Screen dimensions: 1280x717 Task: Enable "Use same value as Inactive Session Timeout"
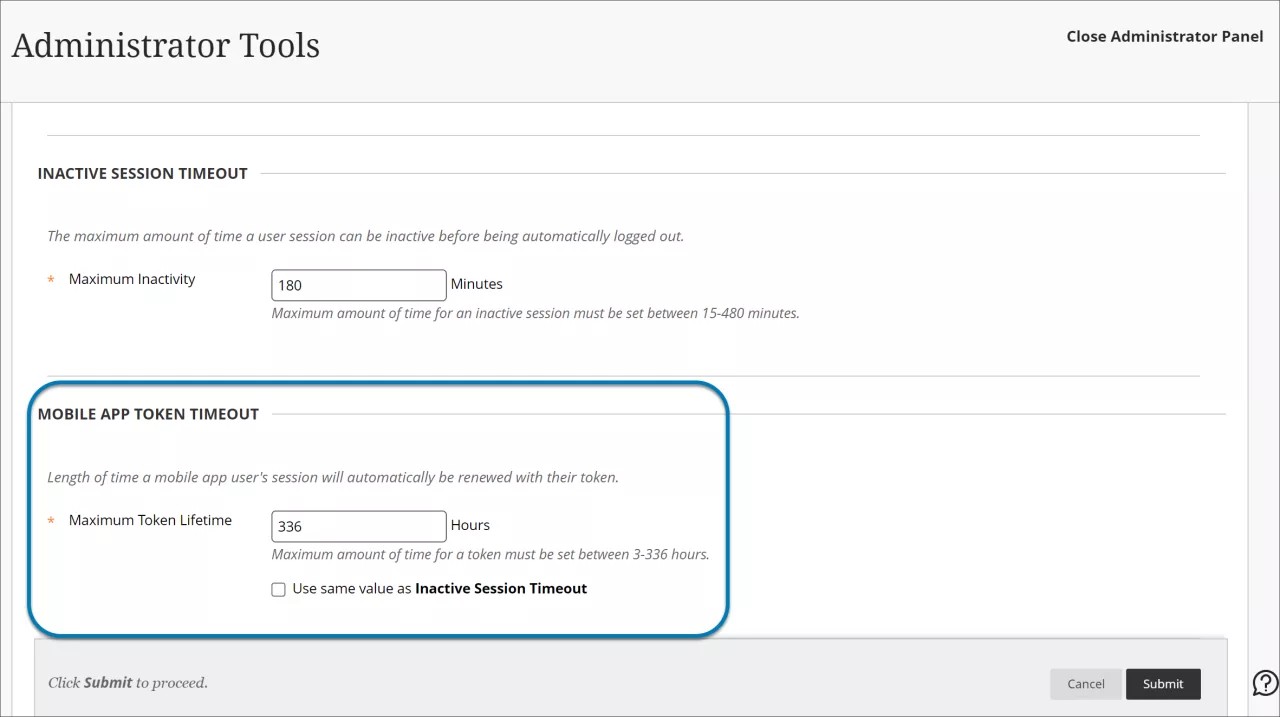click(x=278, y=589)
